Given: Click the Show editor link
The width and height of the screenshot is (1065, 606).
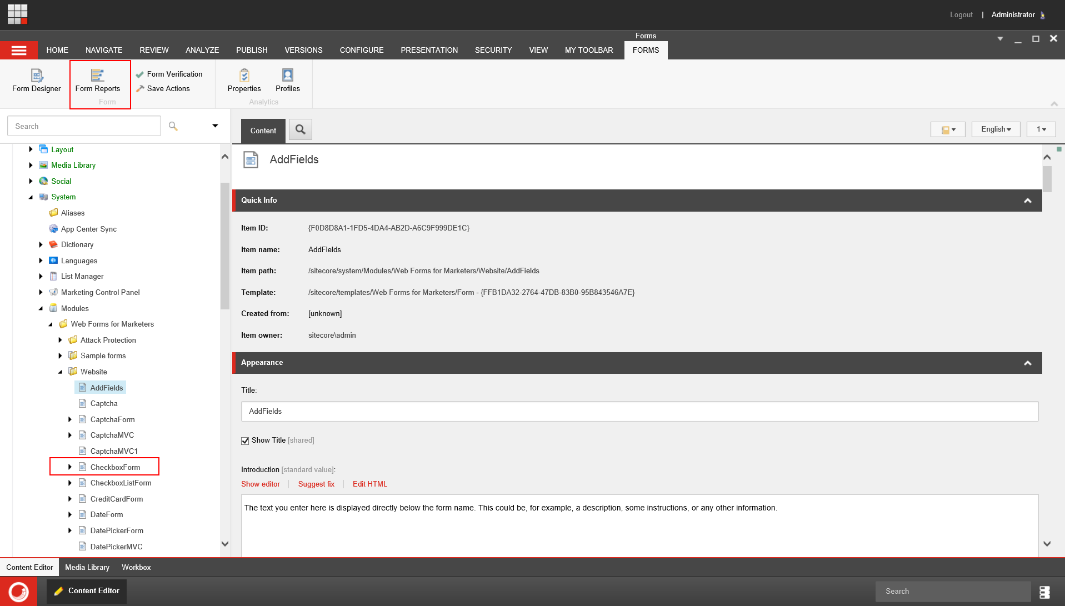Looking at the screenshot, I should click(x=260, y=484).
